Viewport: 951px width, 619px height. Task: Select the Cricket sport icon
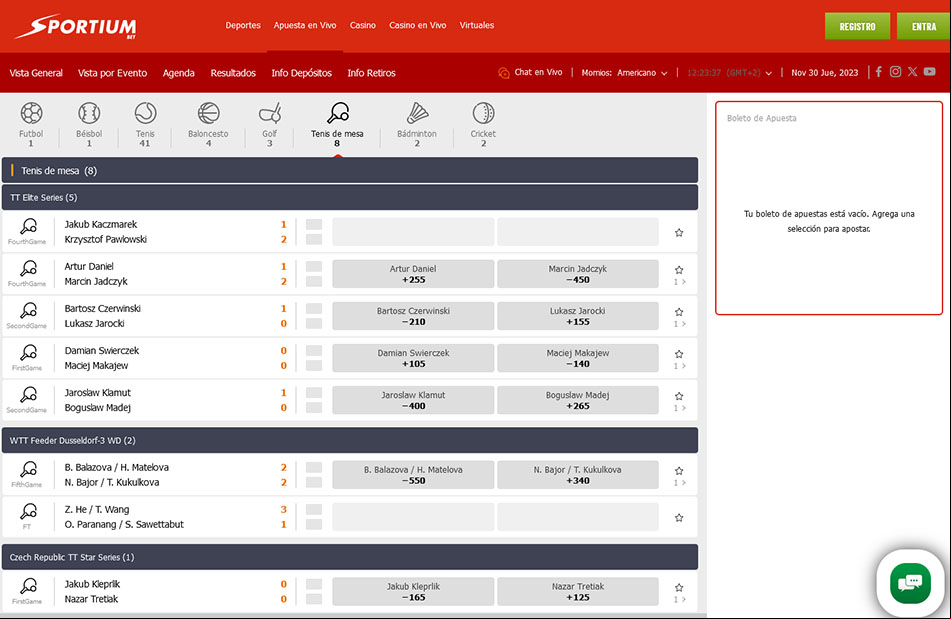click(x=483, y=113)
